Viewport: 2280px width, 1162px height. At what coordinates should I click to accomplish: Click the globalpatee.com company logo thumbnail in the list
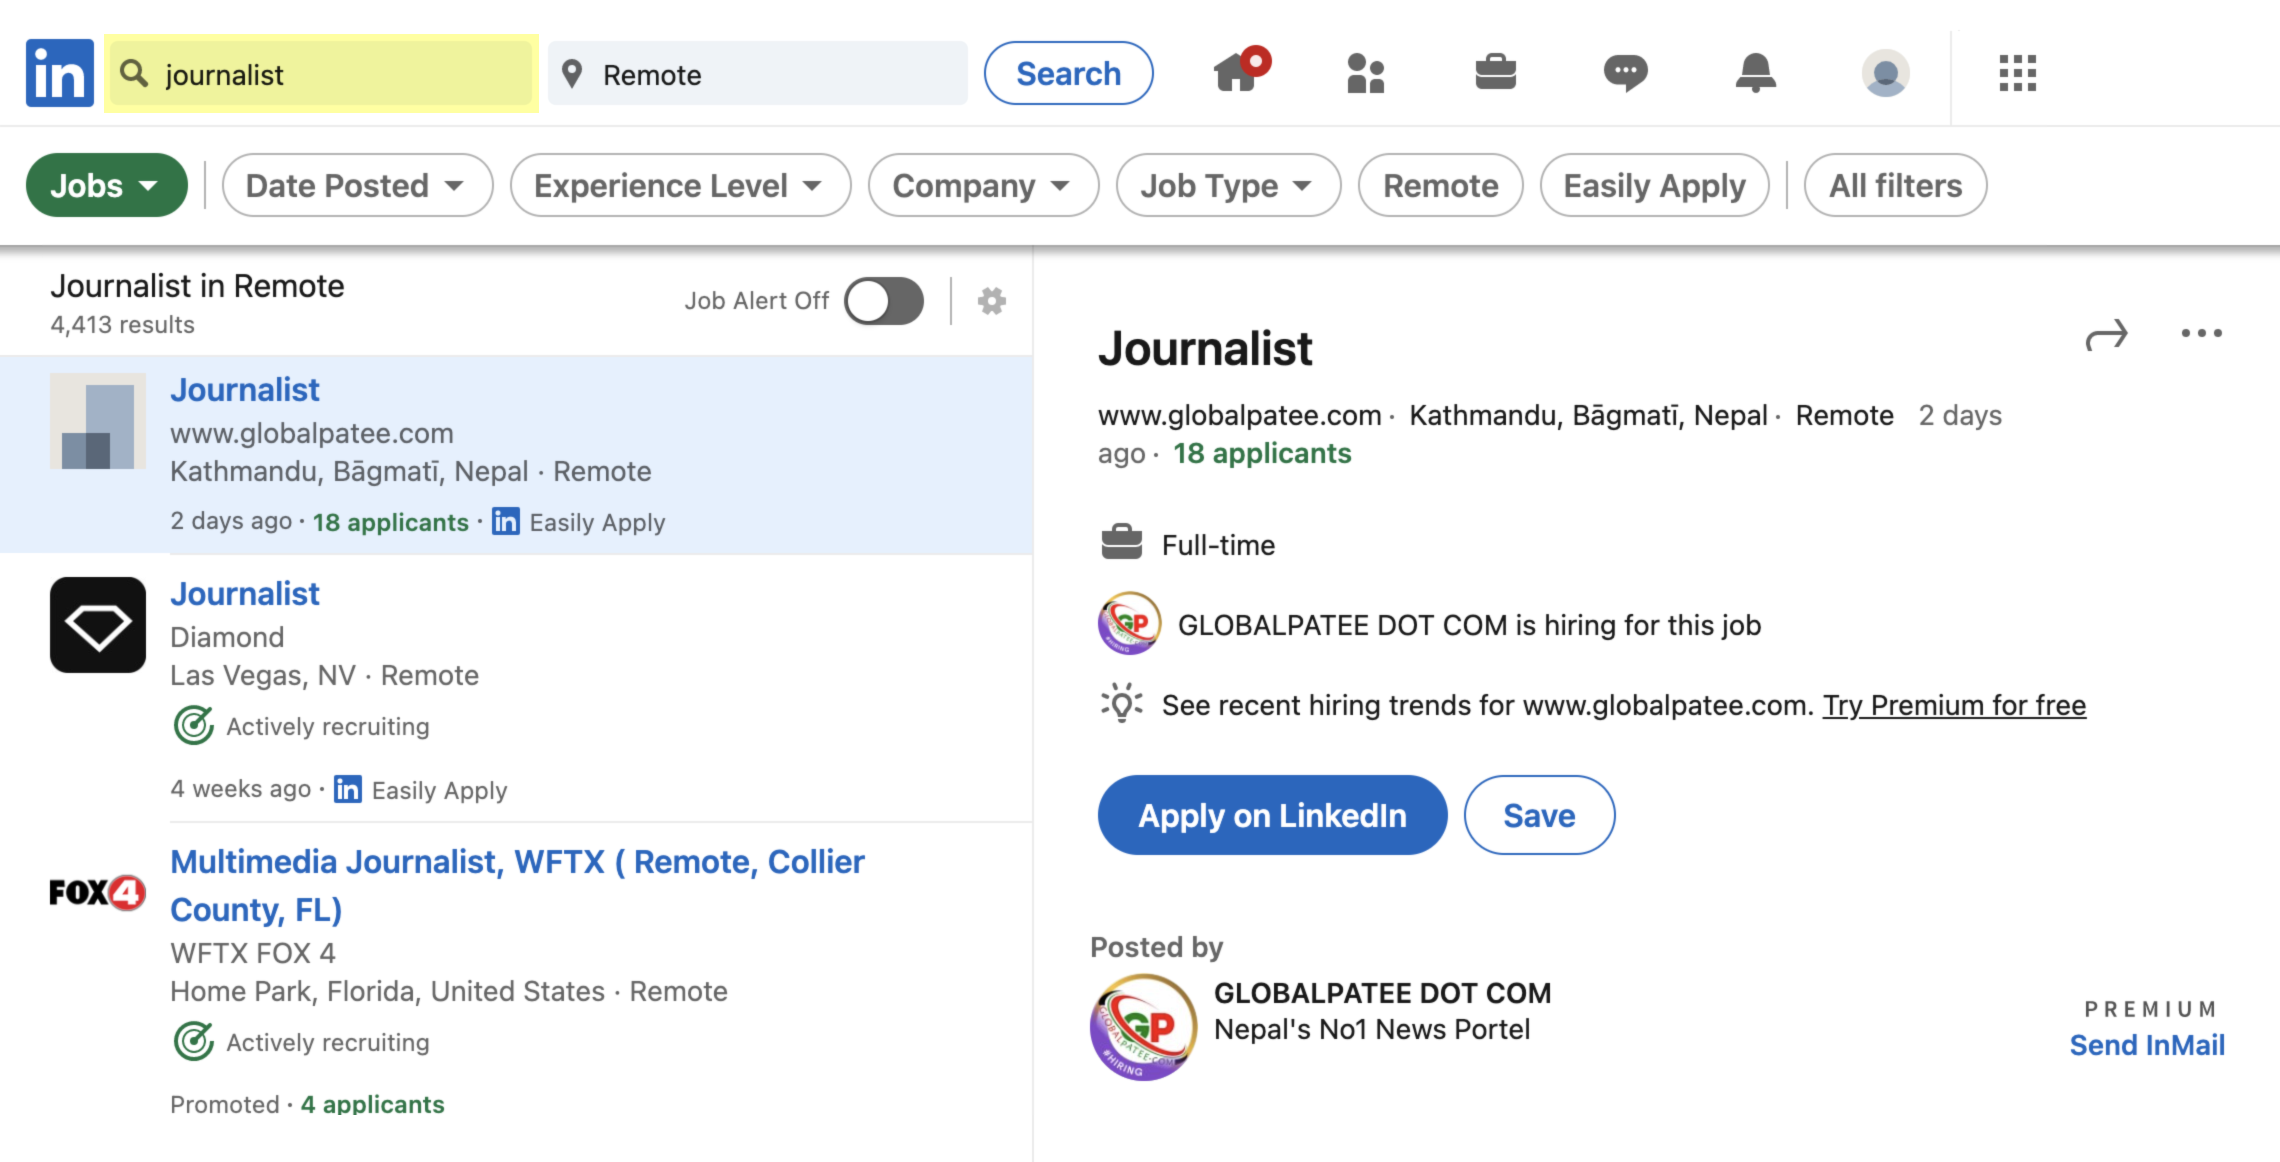click(x=98, y=421)
